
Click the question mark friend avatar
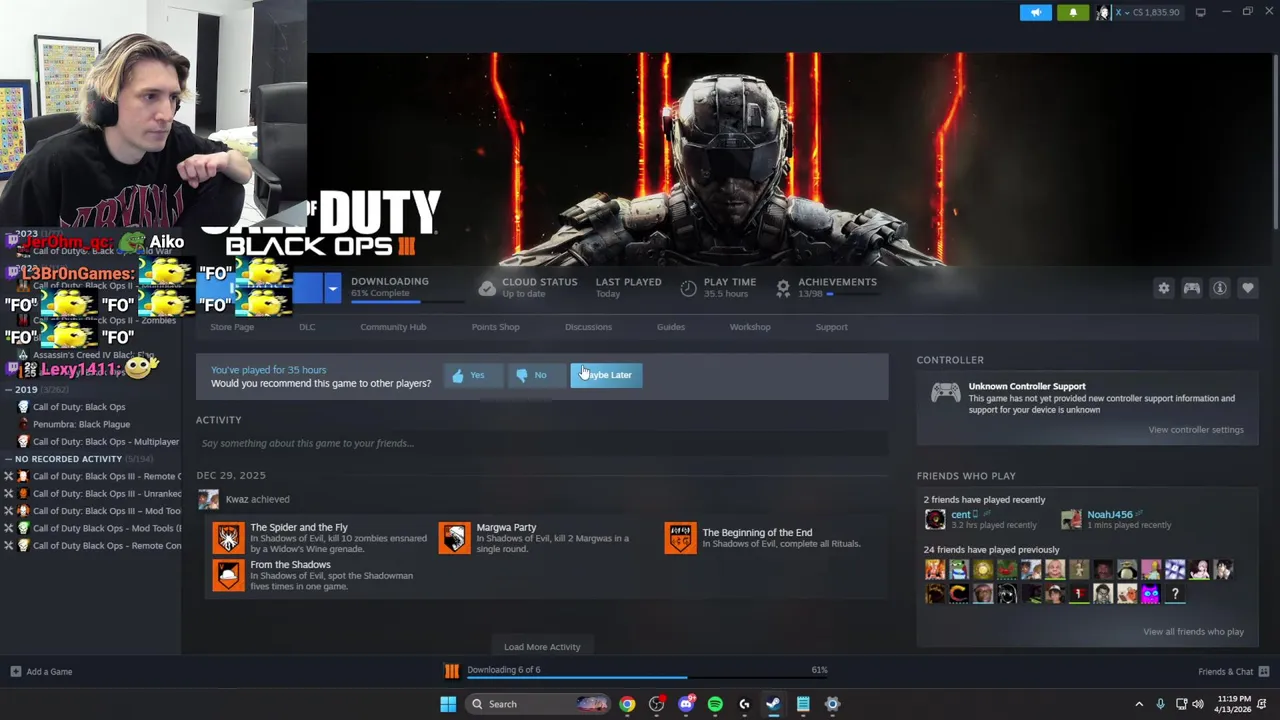1175,594
